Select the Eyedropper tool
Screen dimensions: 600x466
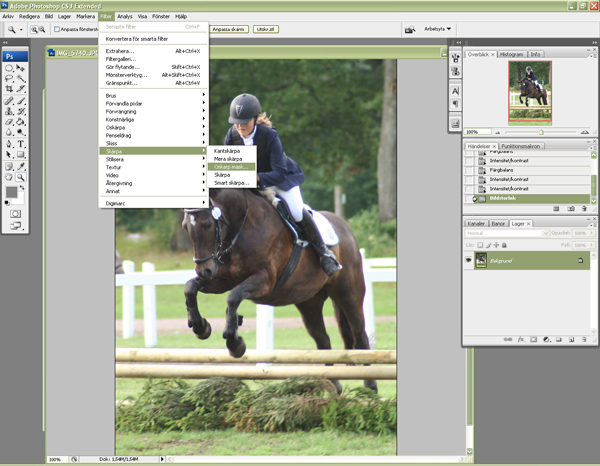[21, 166]
